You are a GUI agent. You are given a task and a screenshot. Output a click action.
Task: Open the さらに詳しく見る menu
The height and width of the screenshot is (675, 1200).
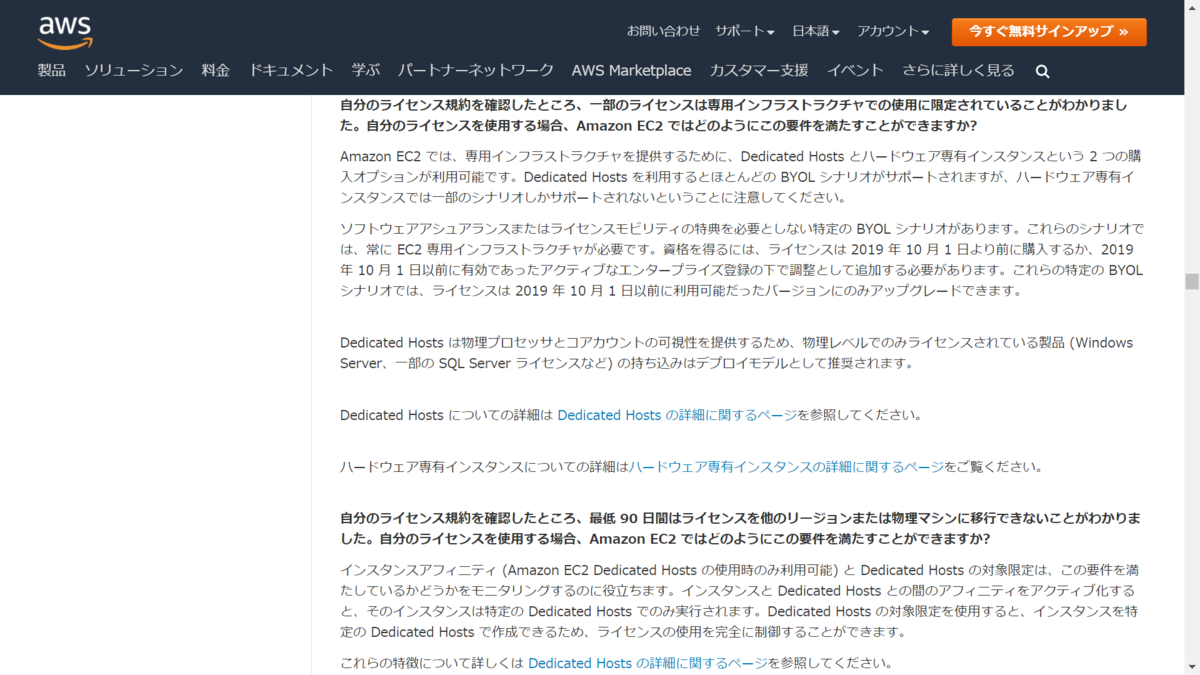point(958,70)
